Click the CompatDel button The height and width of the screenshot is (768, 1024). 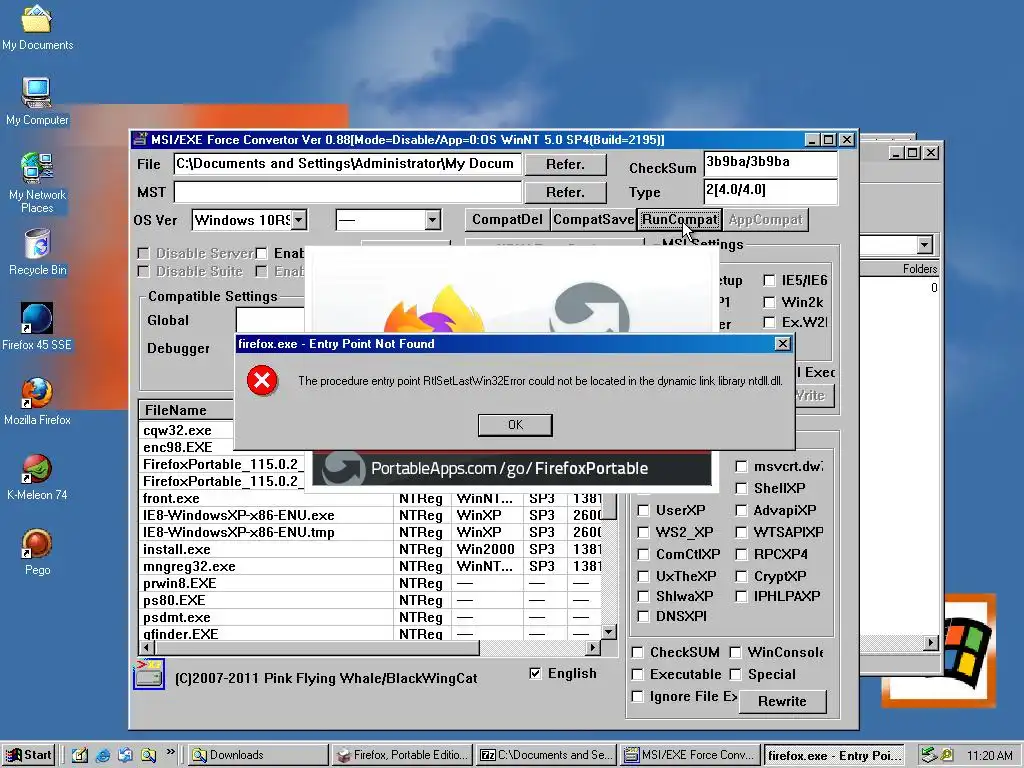(507, 220)
